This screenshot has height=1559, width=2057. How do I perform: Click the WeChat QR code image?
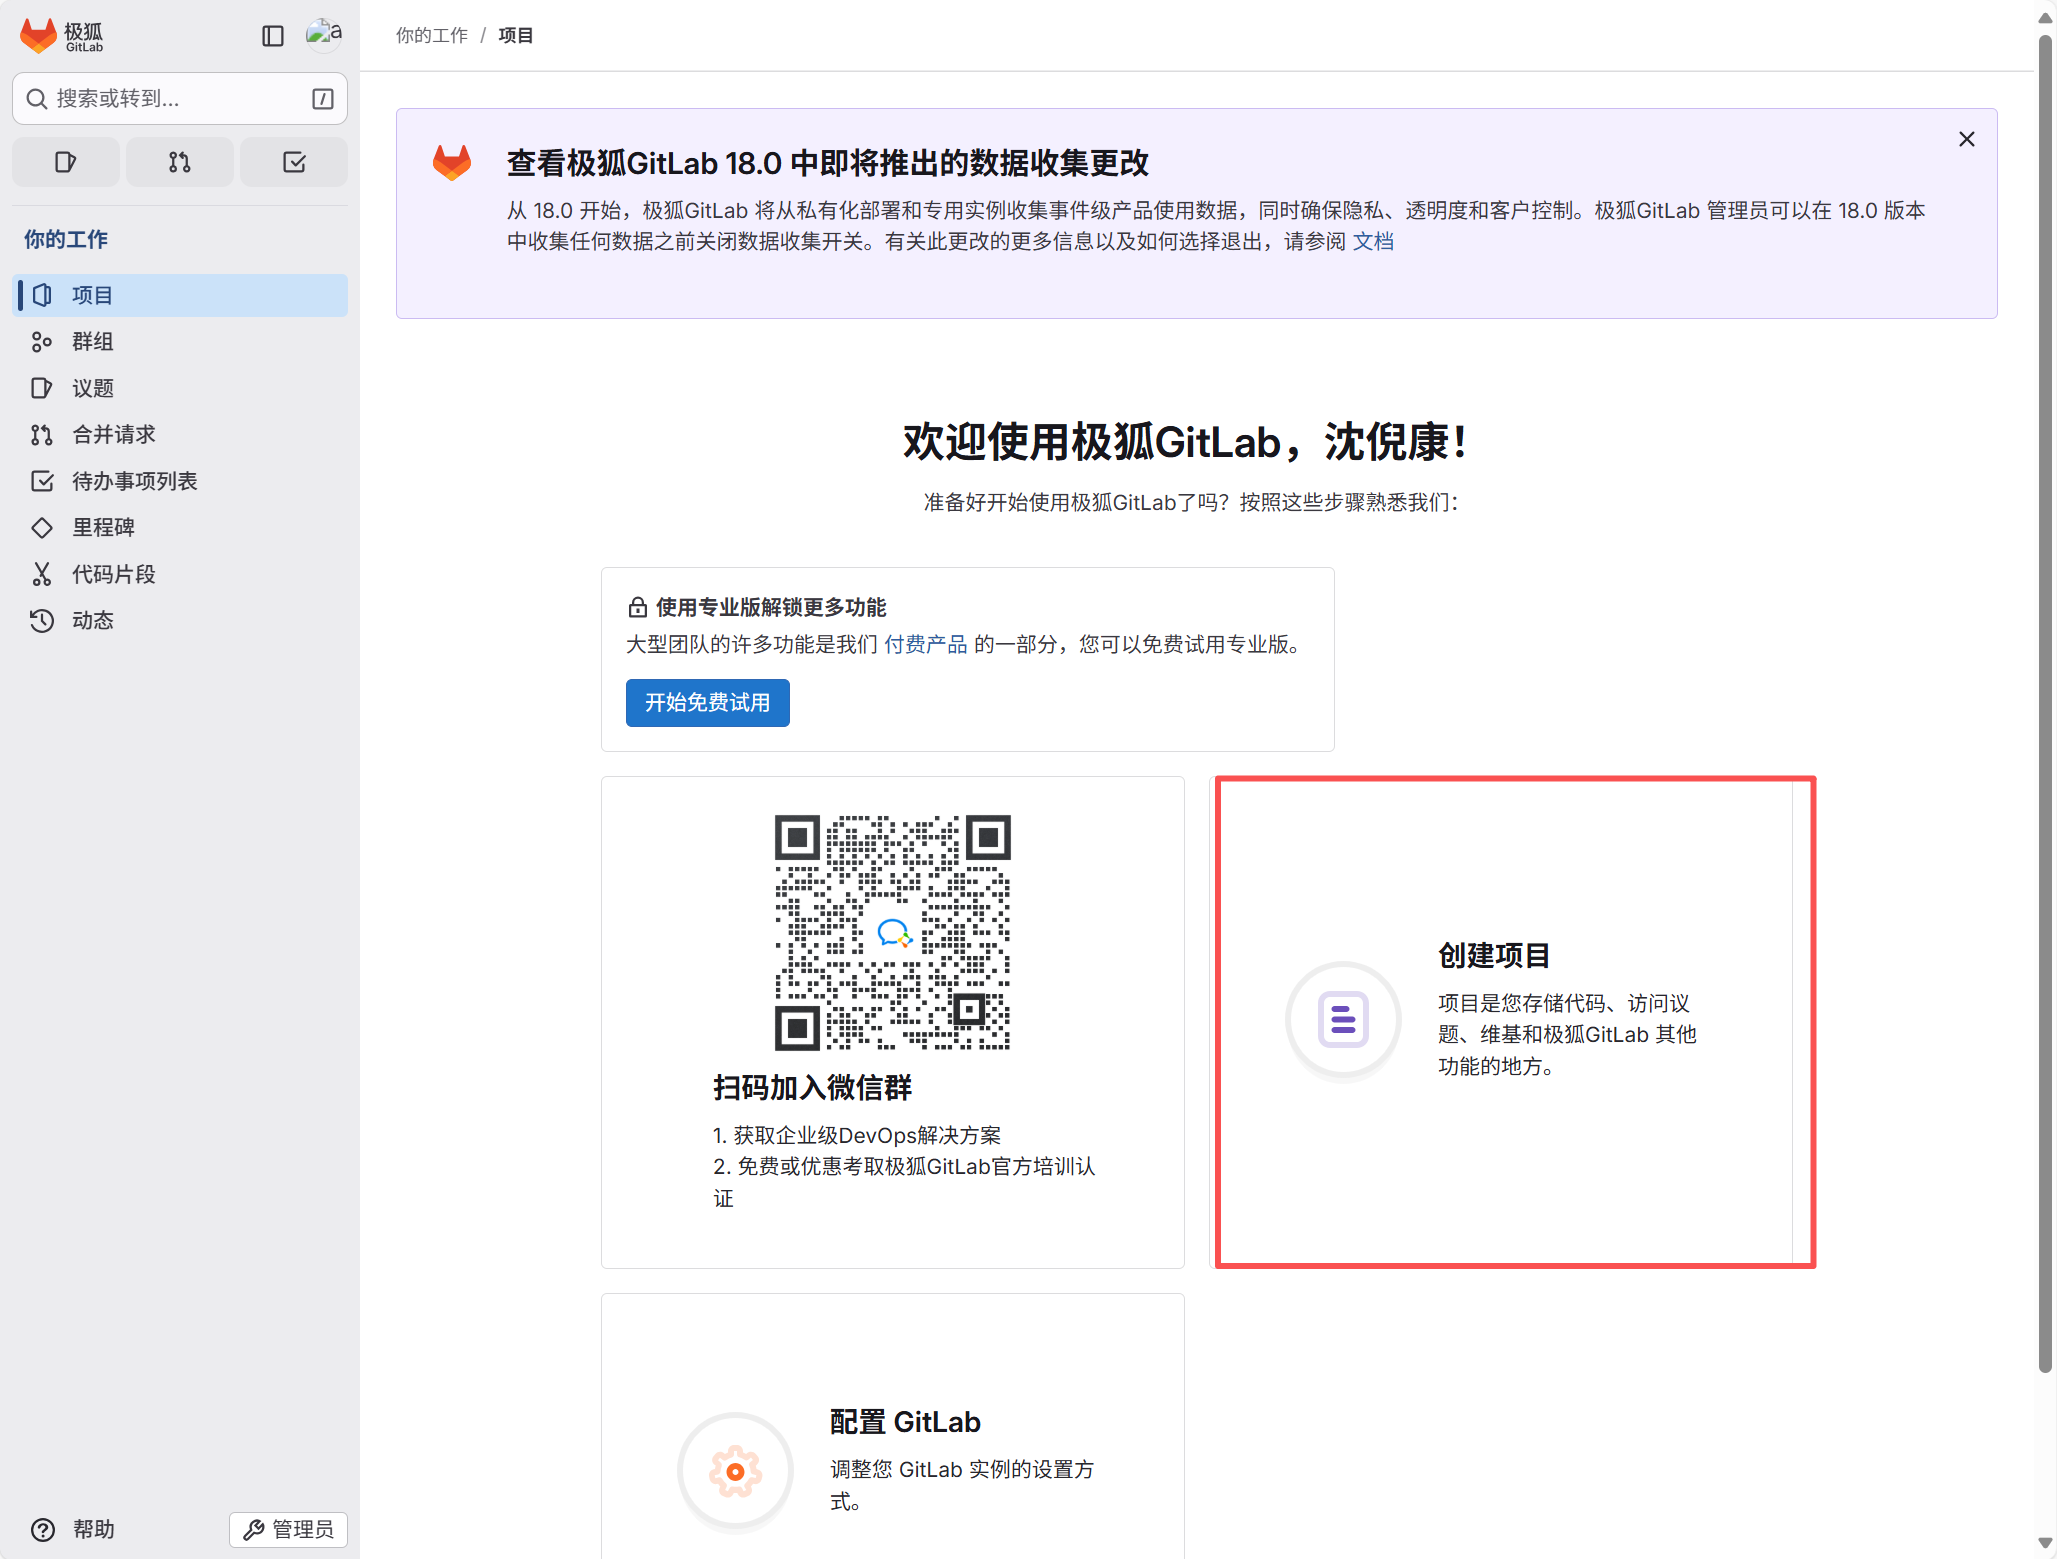tap(893, 932)
